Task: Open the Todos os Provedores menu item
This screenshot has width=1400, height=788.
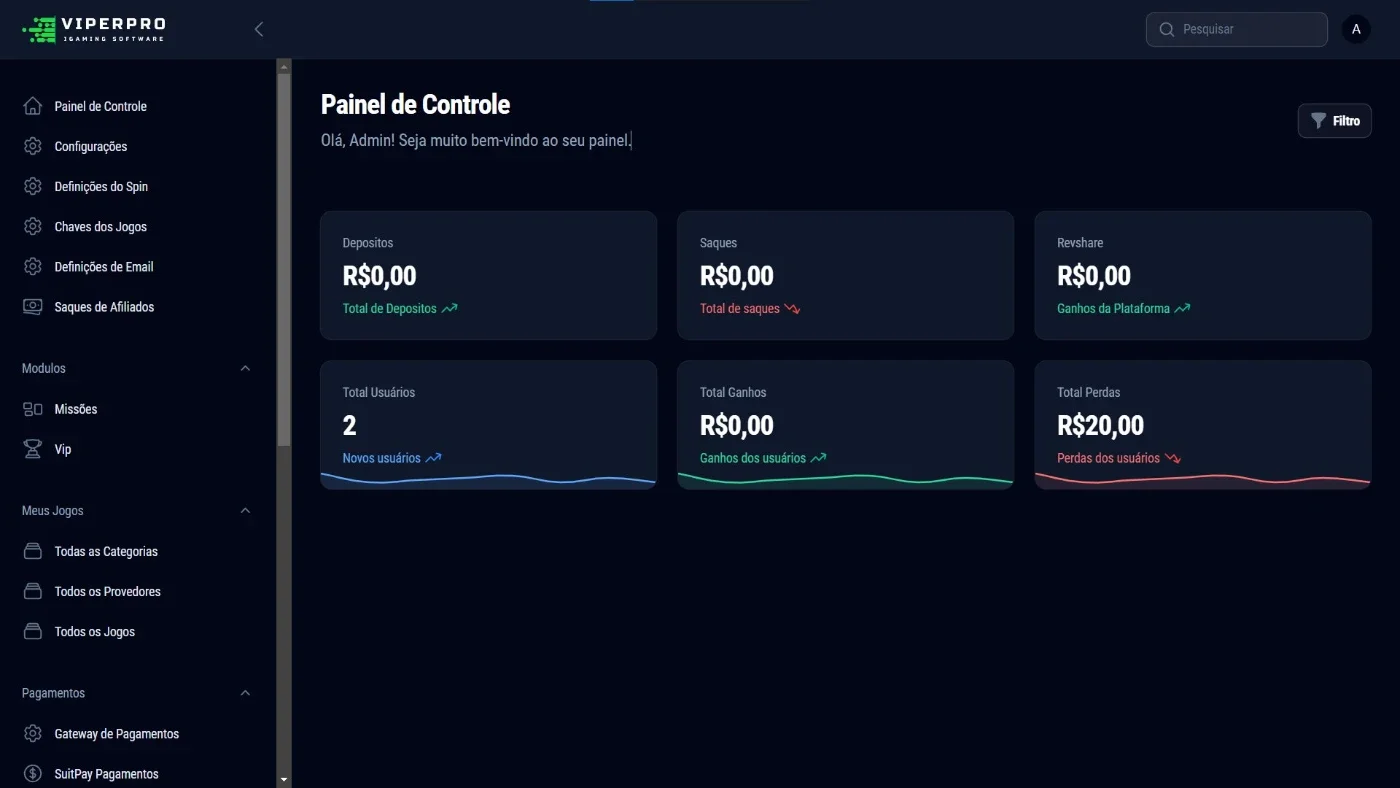Action: [x=107, y=592]
